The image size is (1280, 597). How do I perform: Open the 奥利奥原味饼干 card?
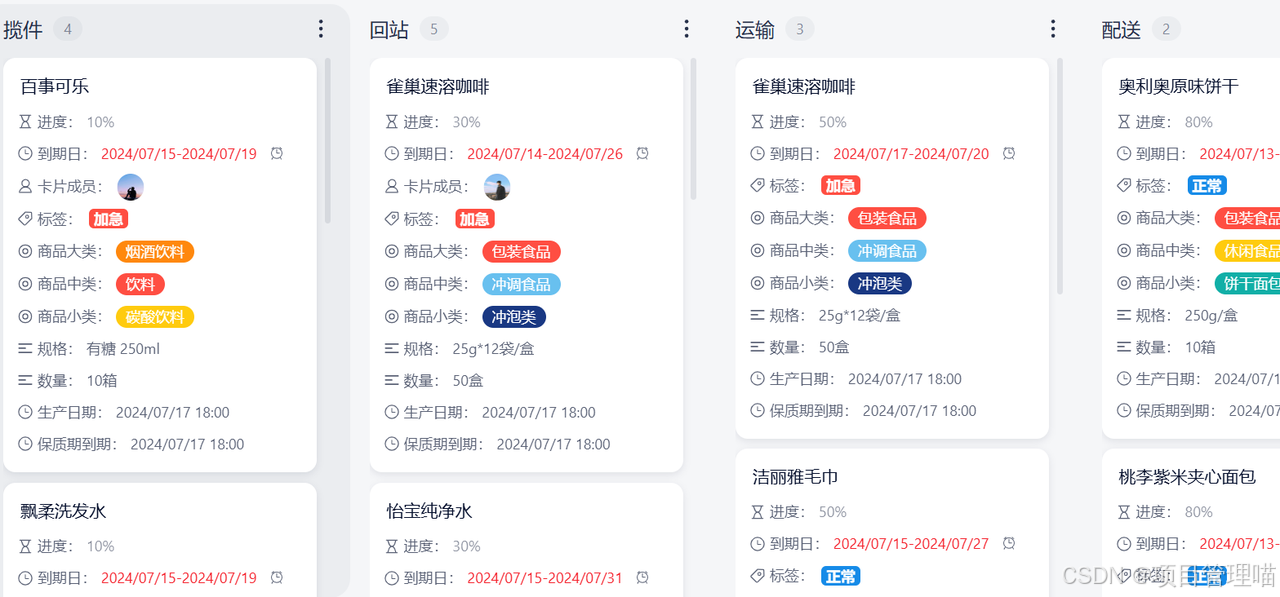pyautogui.click(x=1191, y=248)
